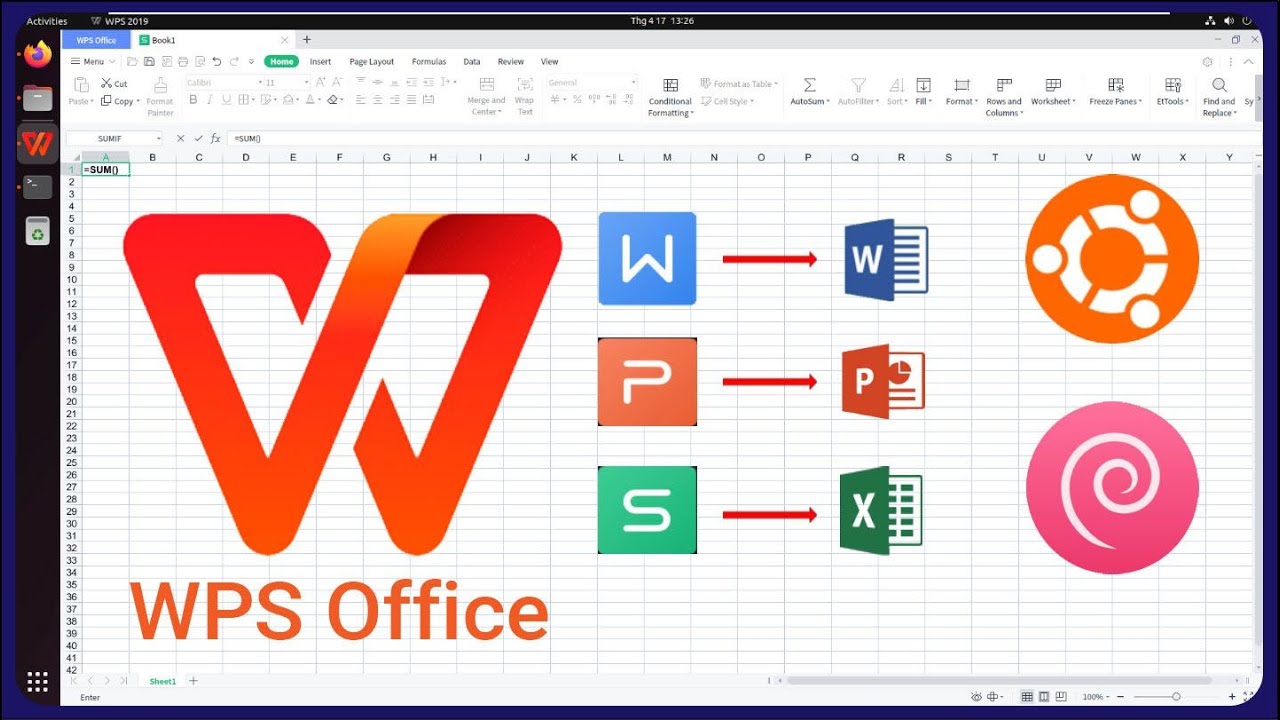Screen dimensions: 1280x720
Task: Open the Menu in the top-left corner
Action: tap(90, 61)
